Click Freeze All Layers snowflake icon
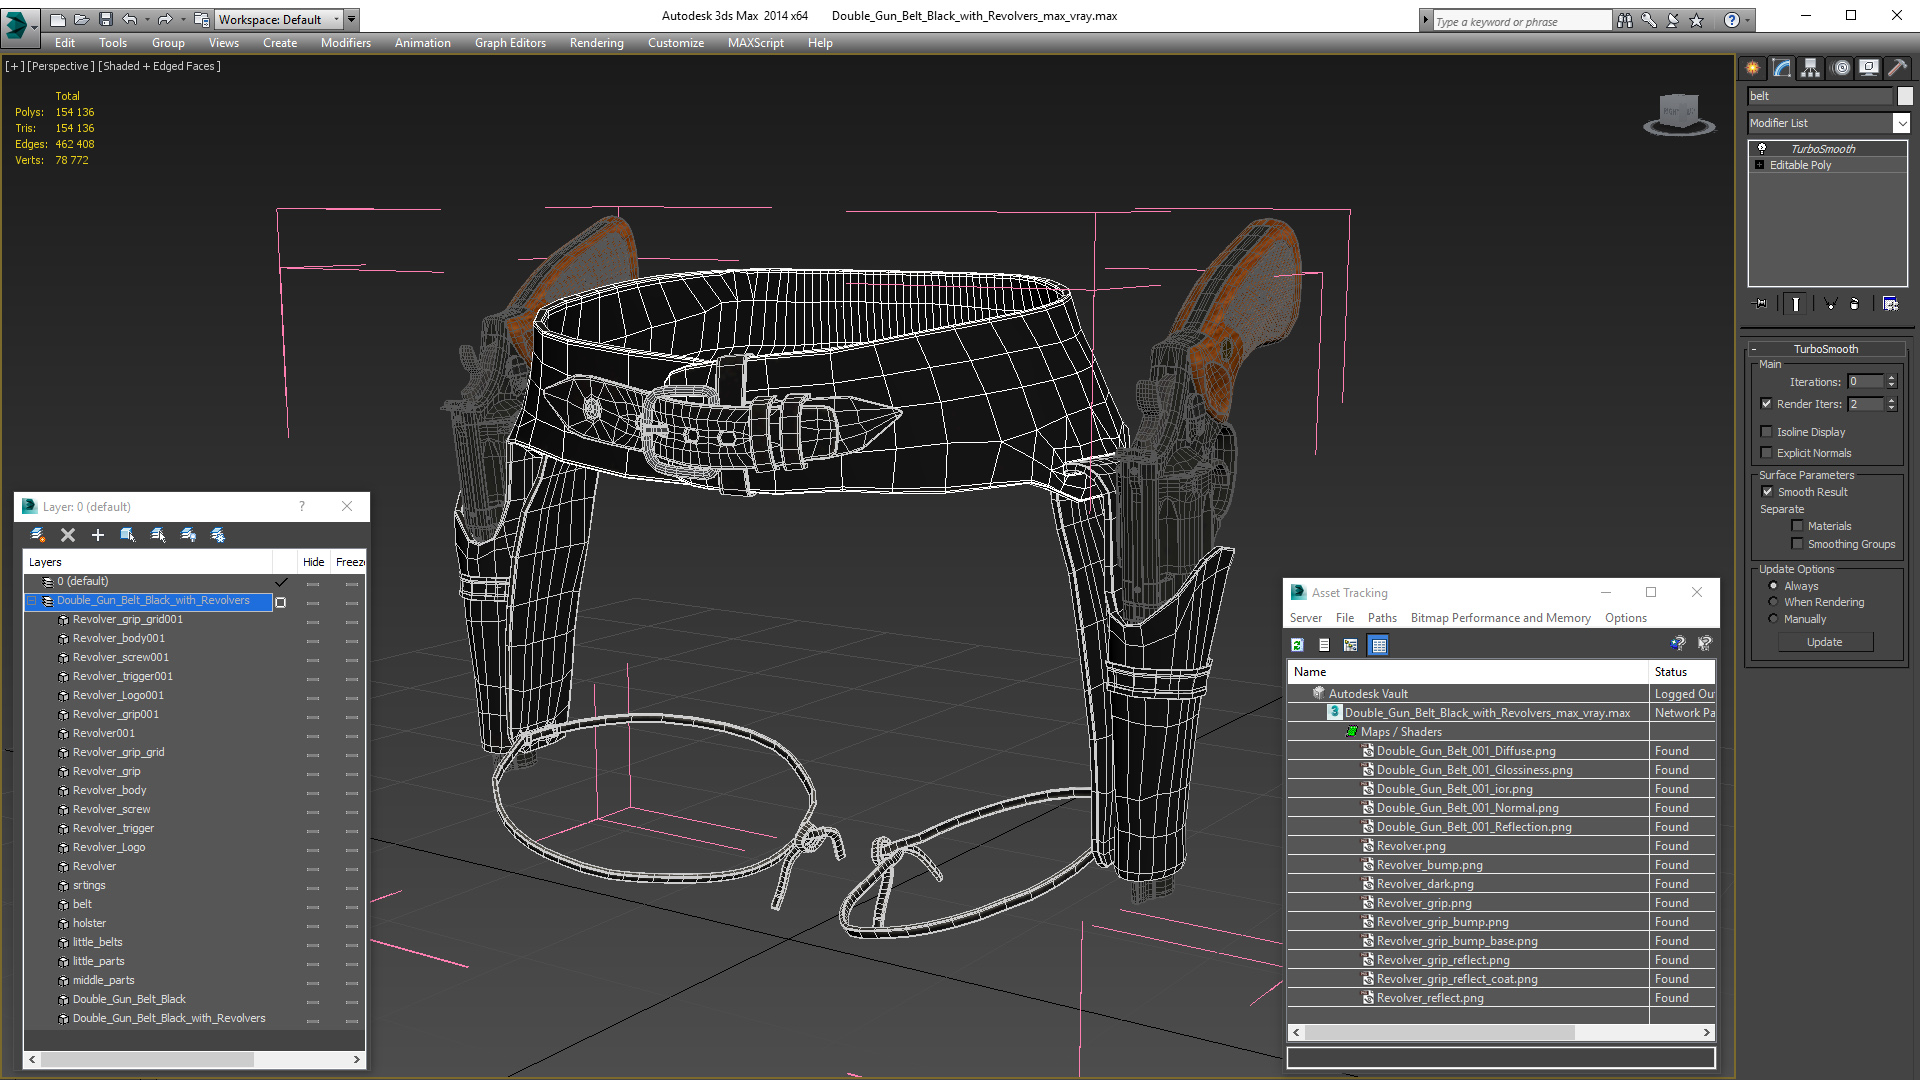Viewport: 1920px width, 1080px height. (218, 535)
